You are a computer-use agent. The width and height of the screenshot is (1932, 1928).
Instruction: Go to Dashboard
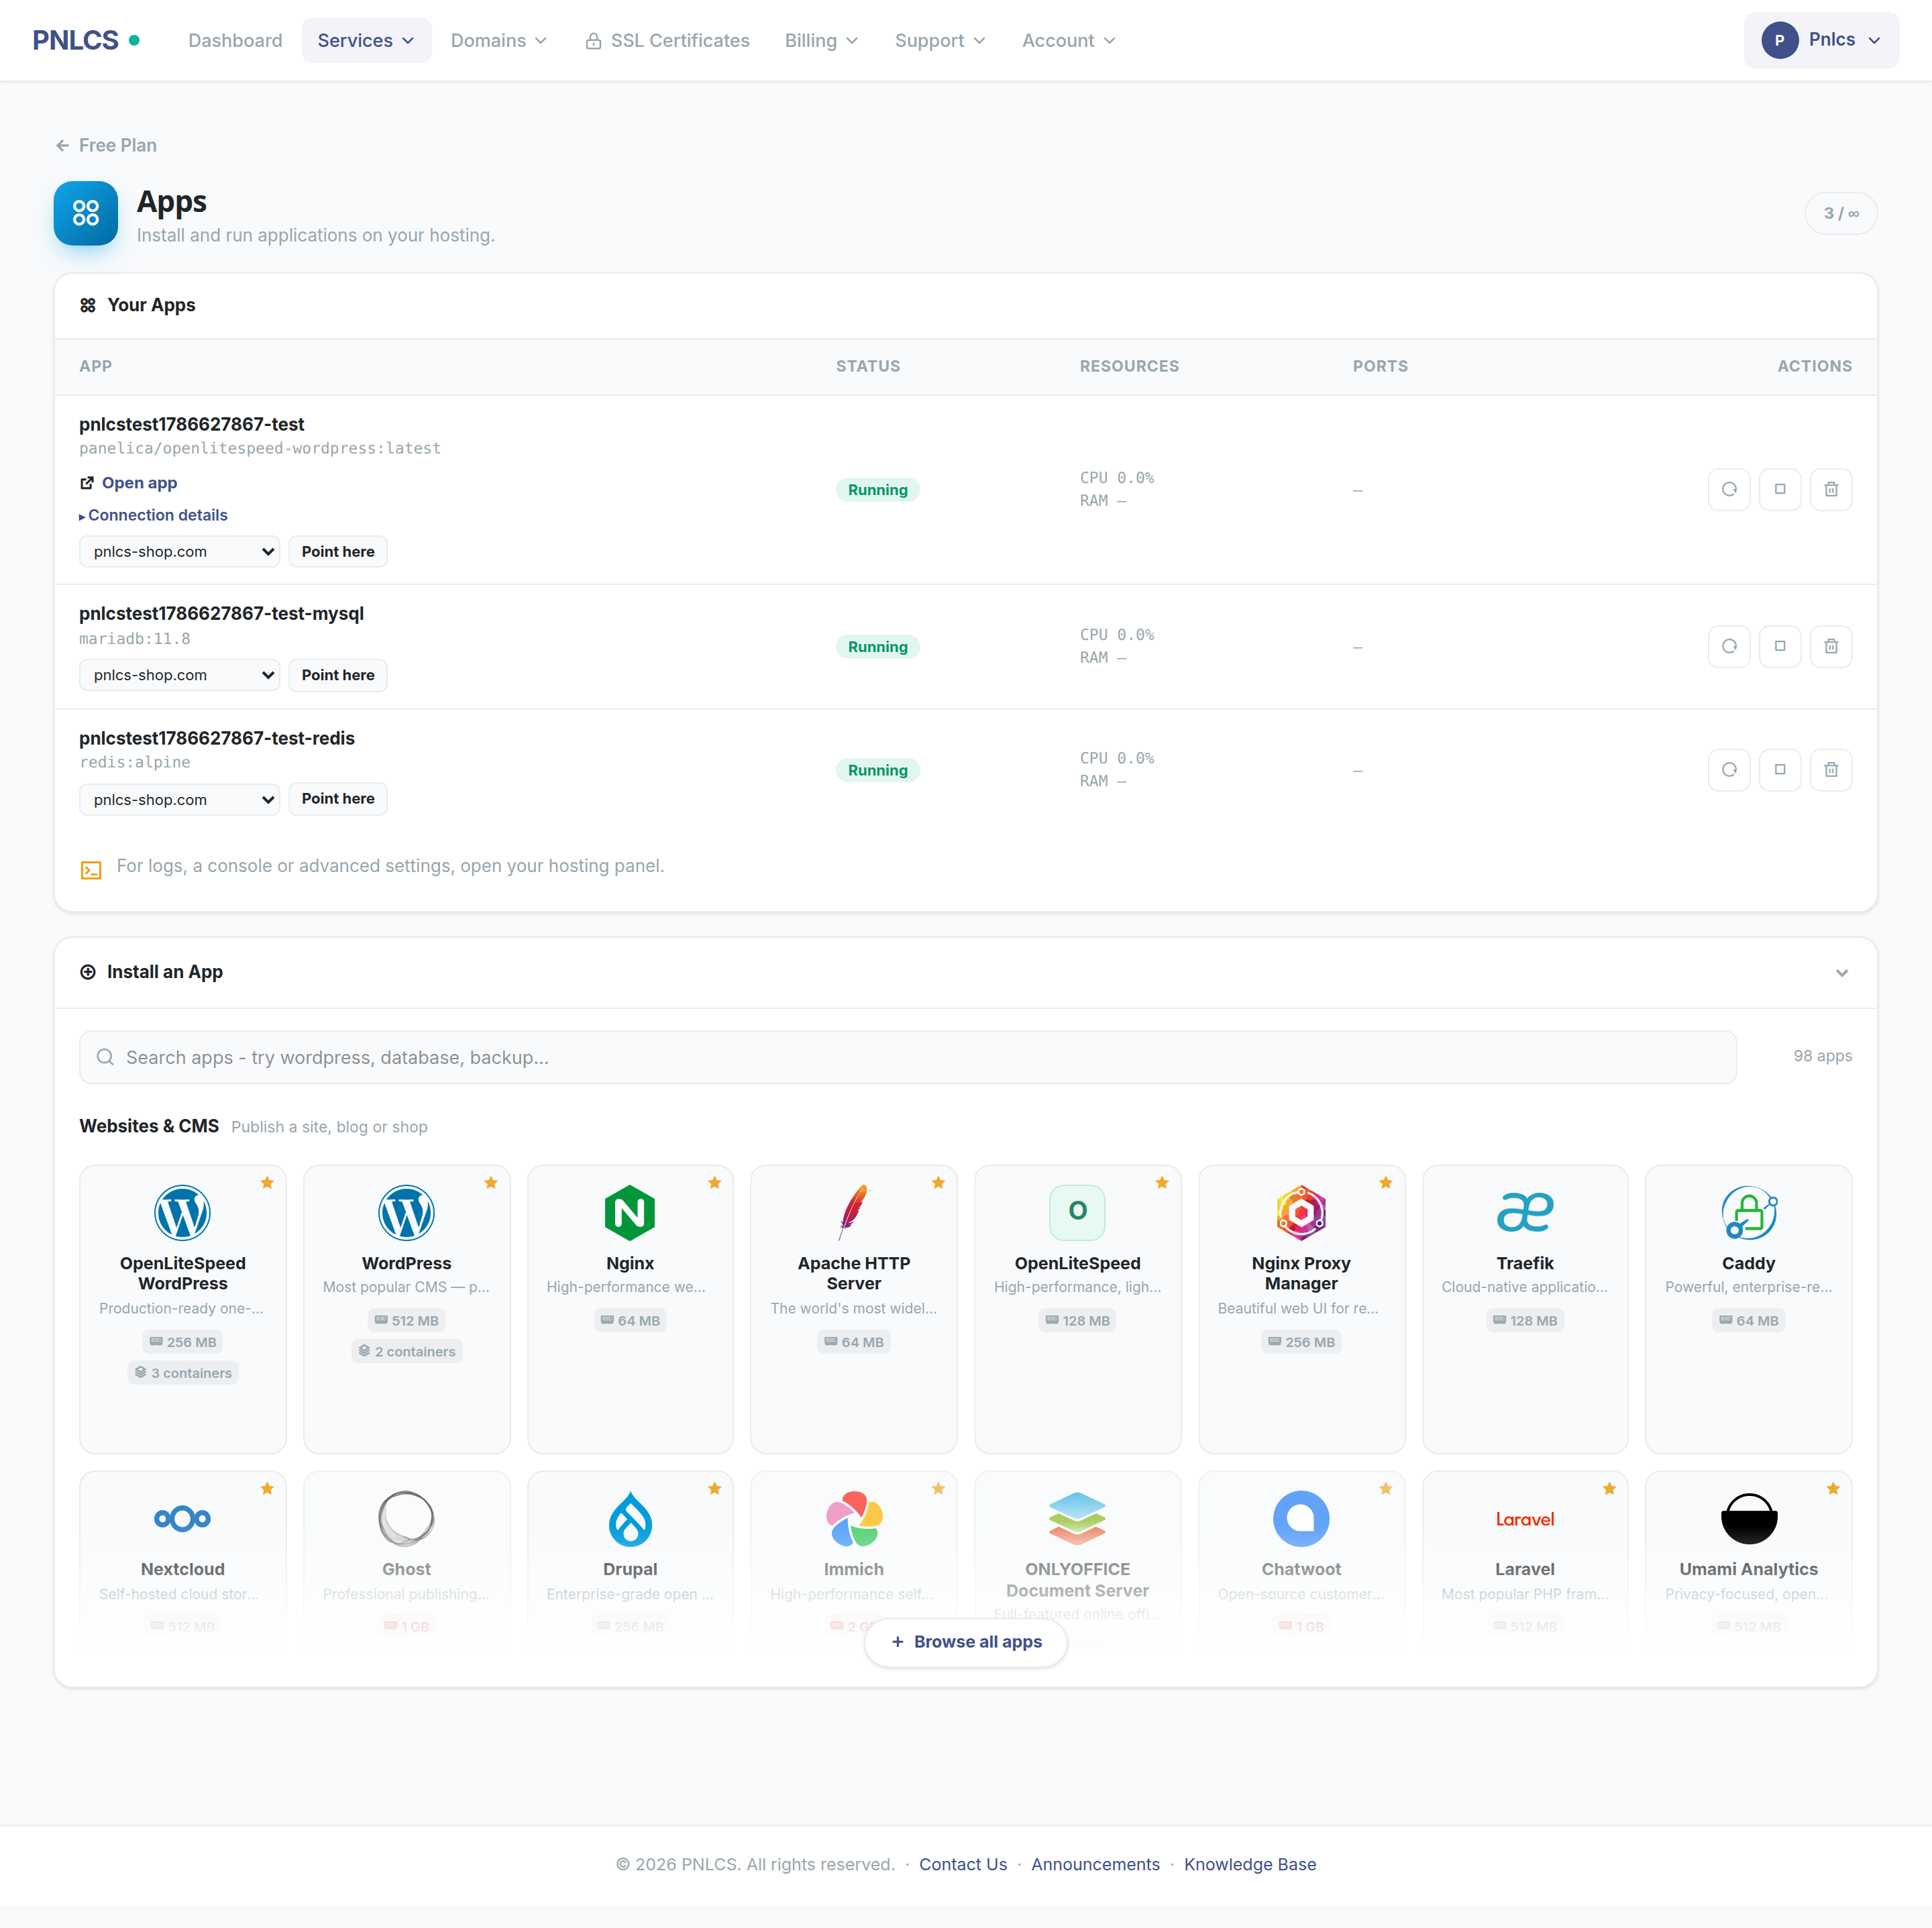click(235, 40)
